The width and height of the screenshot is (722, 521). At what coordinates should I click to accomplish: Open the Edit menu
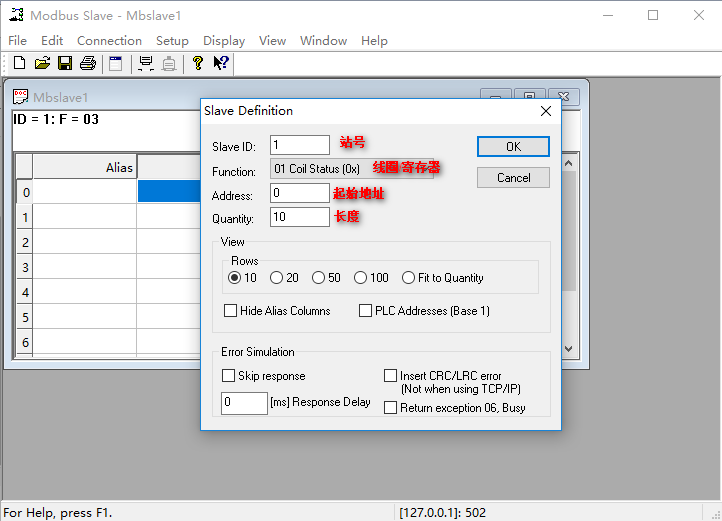[x=52, y=41]
